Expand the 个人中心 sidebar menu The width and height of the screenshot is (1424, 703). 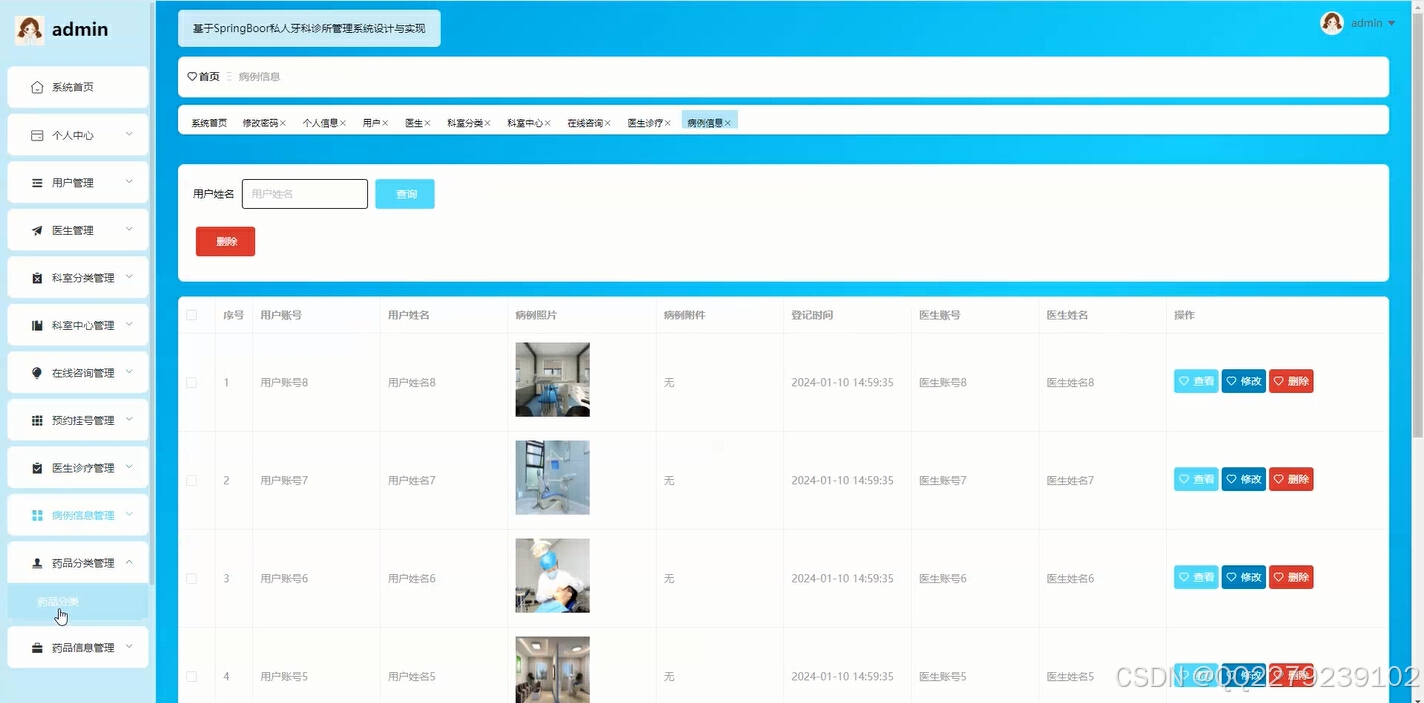pos(77,134)
